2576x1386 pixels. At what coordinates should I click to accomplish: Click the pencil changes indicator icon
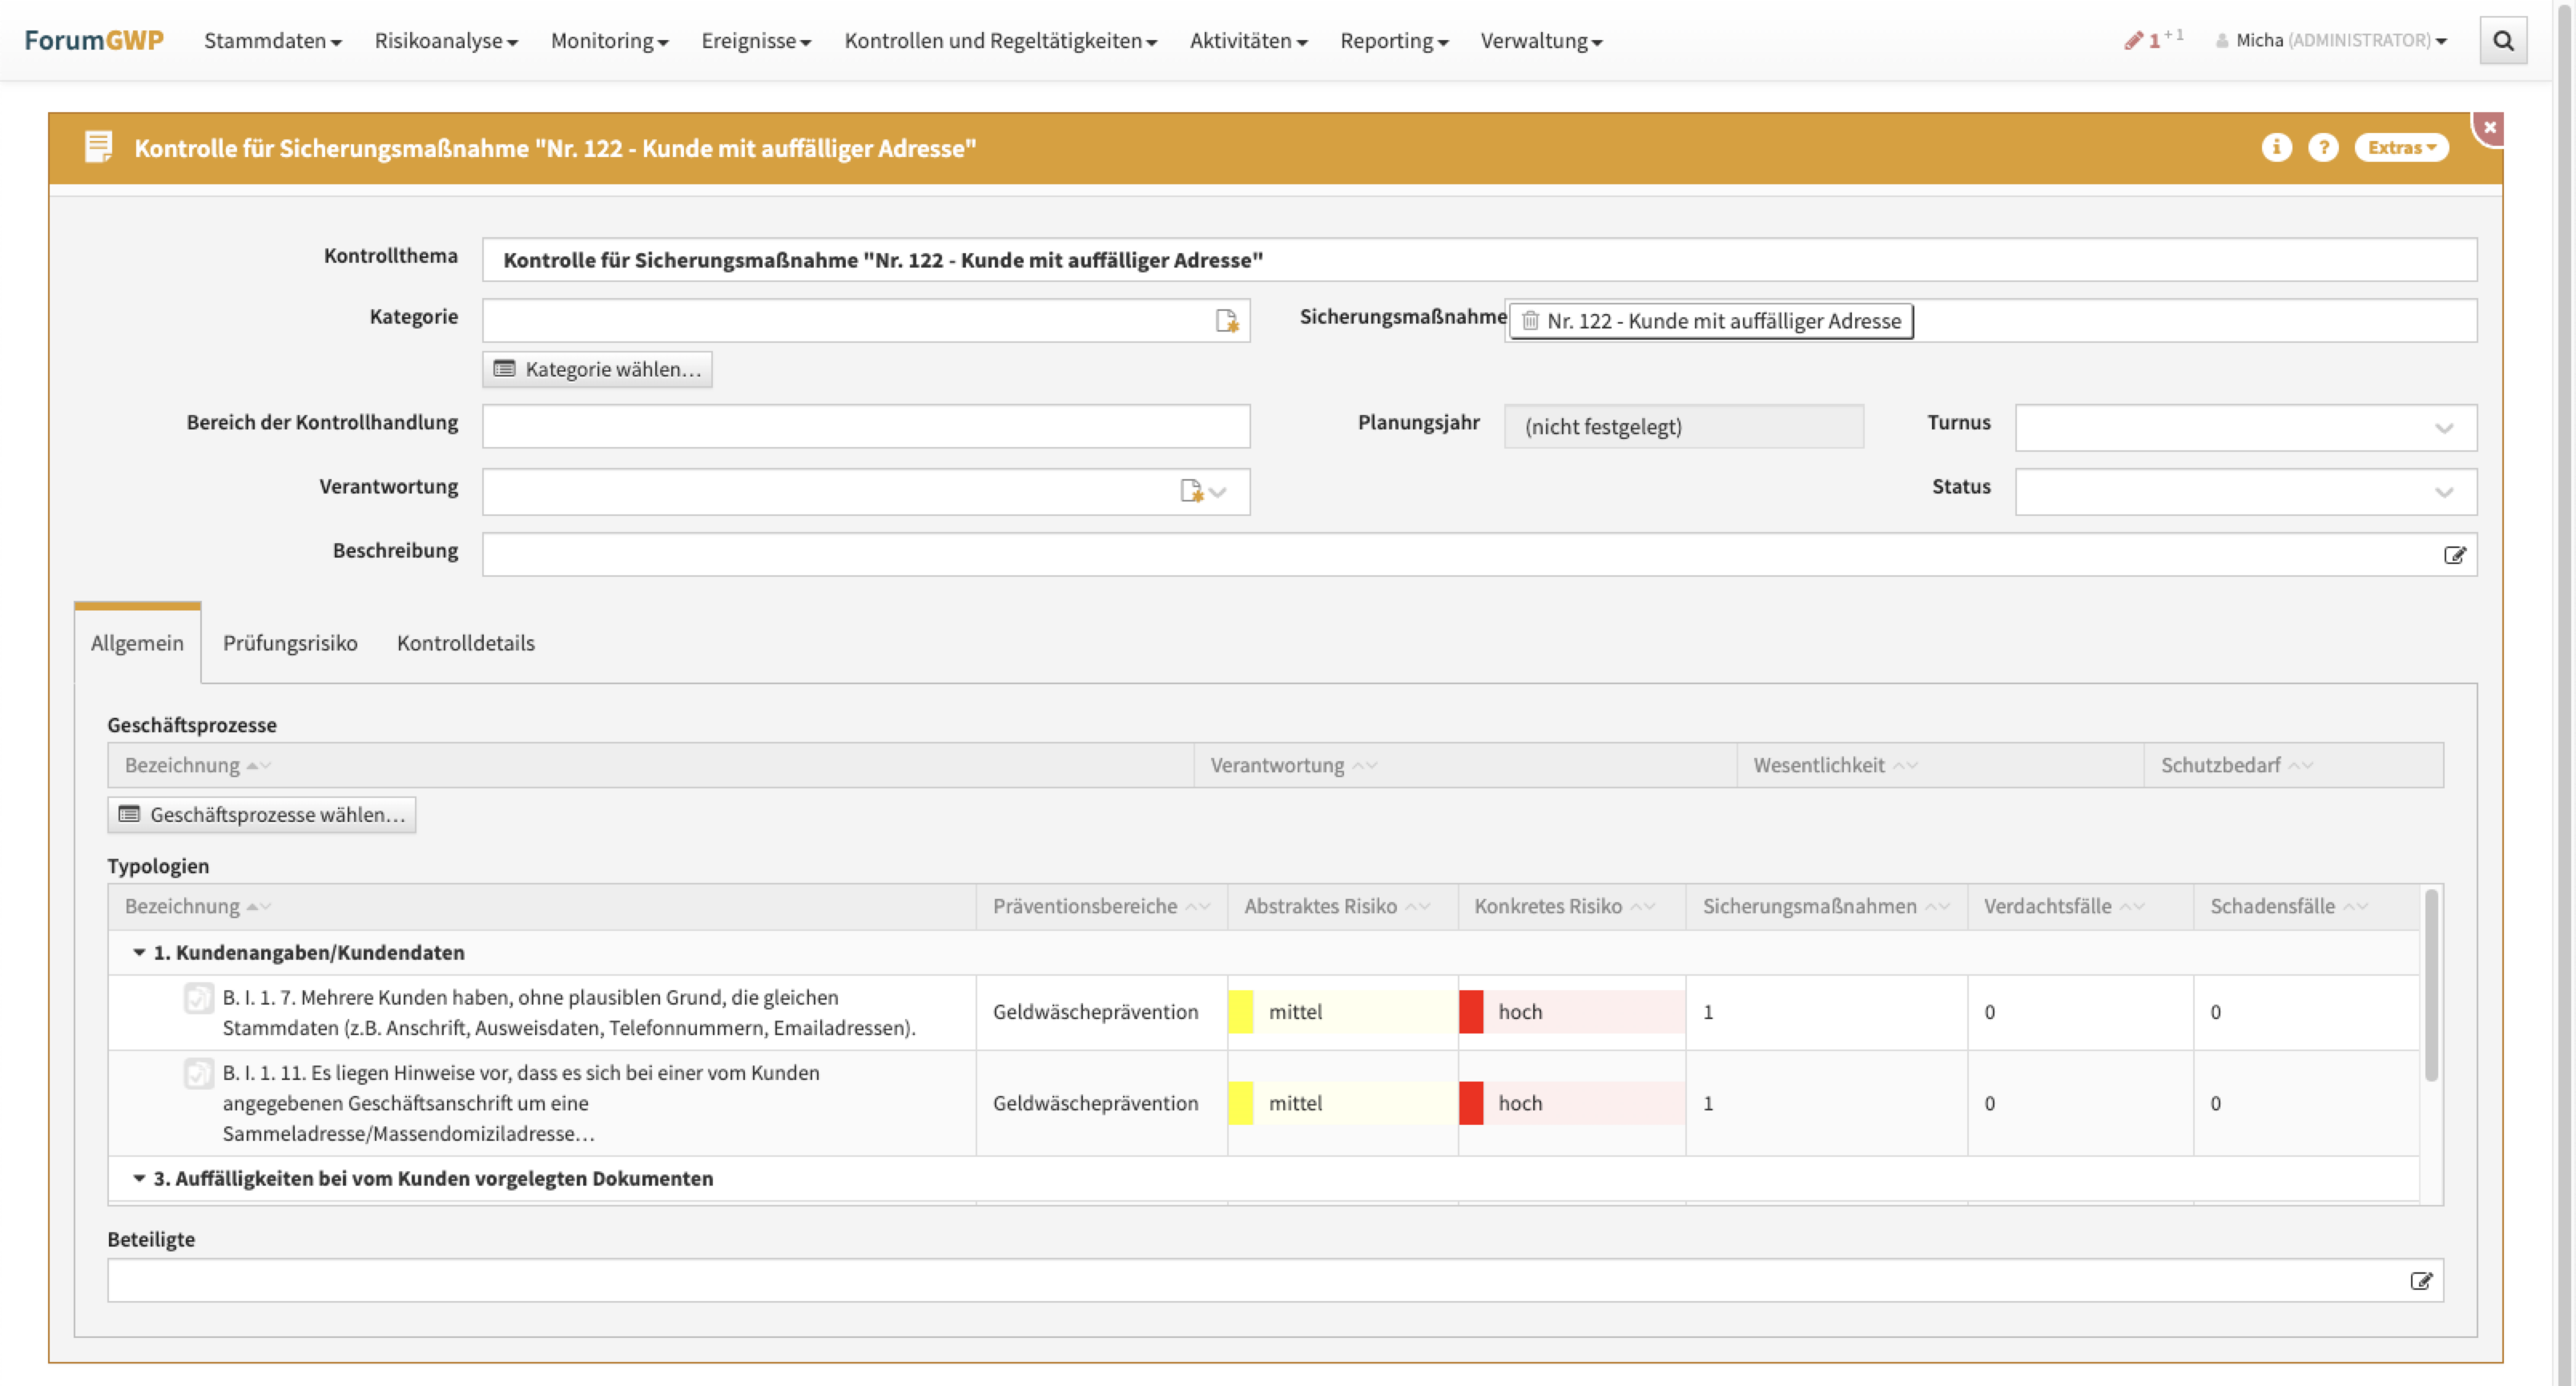pyautogui.click(x=2133, y=41)
